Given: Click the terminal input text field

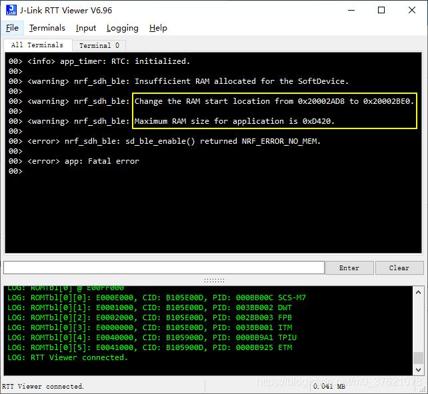Looking at the screenshot, I should [x=164, y=268].
